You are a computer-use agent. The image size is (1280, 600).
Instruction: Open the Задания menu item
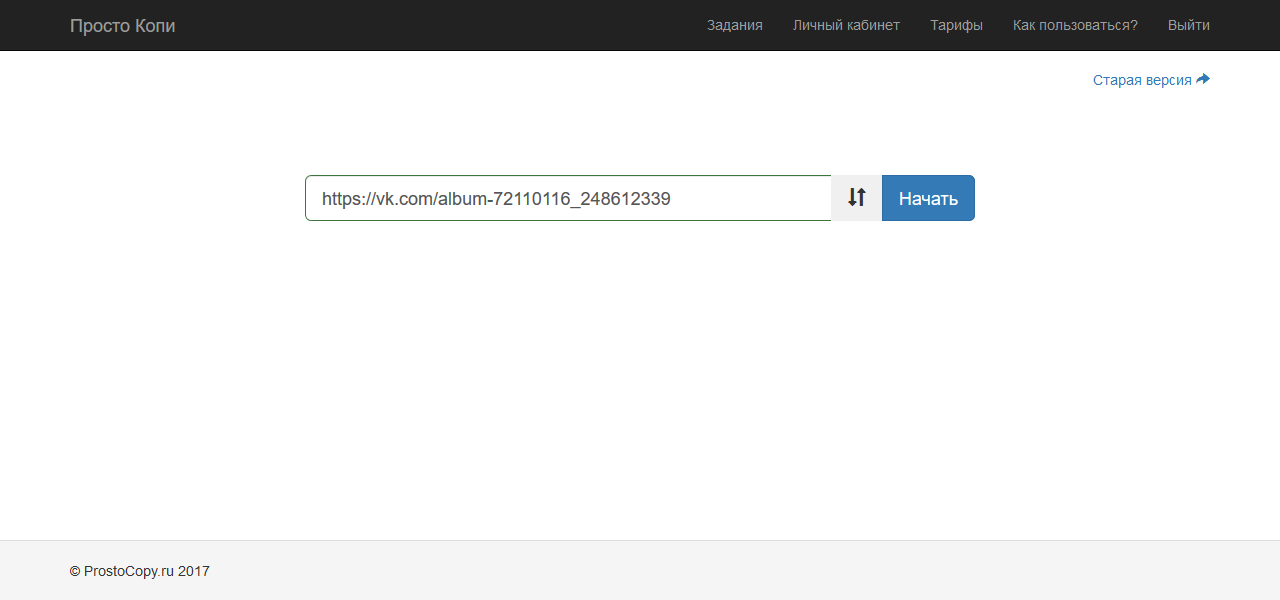[x=734, y=25]
